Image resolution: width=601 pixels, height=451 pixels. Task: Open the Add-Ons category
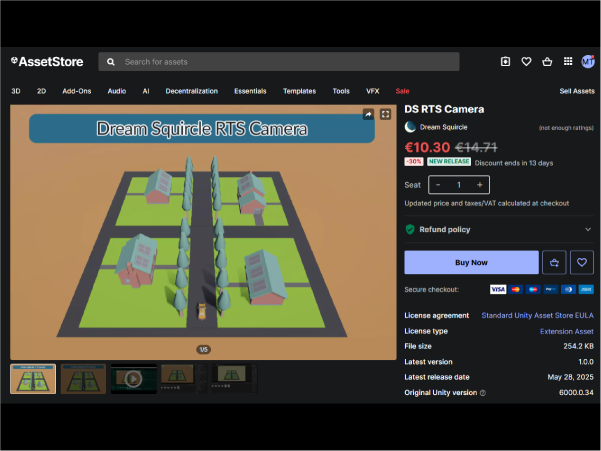tap(77, 91)
